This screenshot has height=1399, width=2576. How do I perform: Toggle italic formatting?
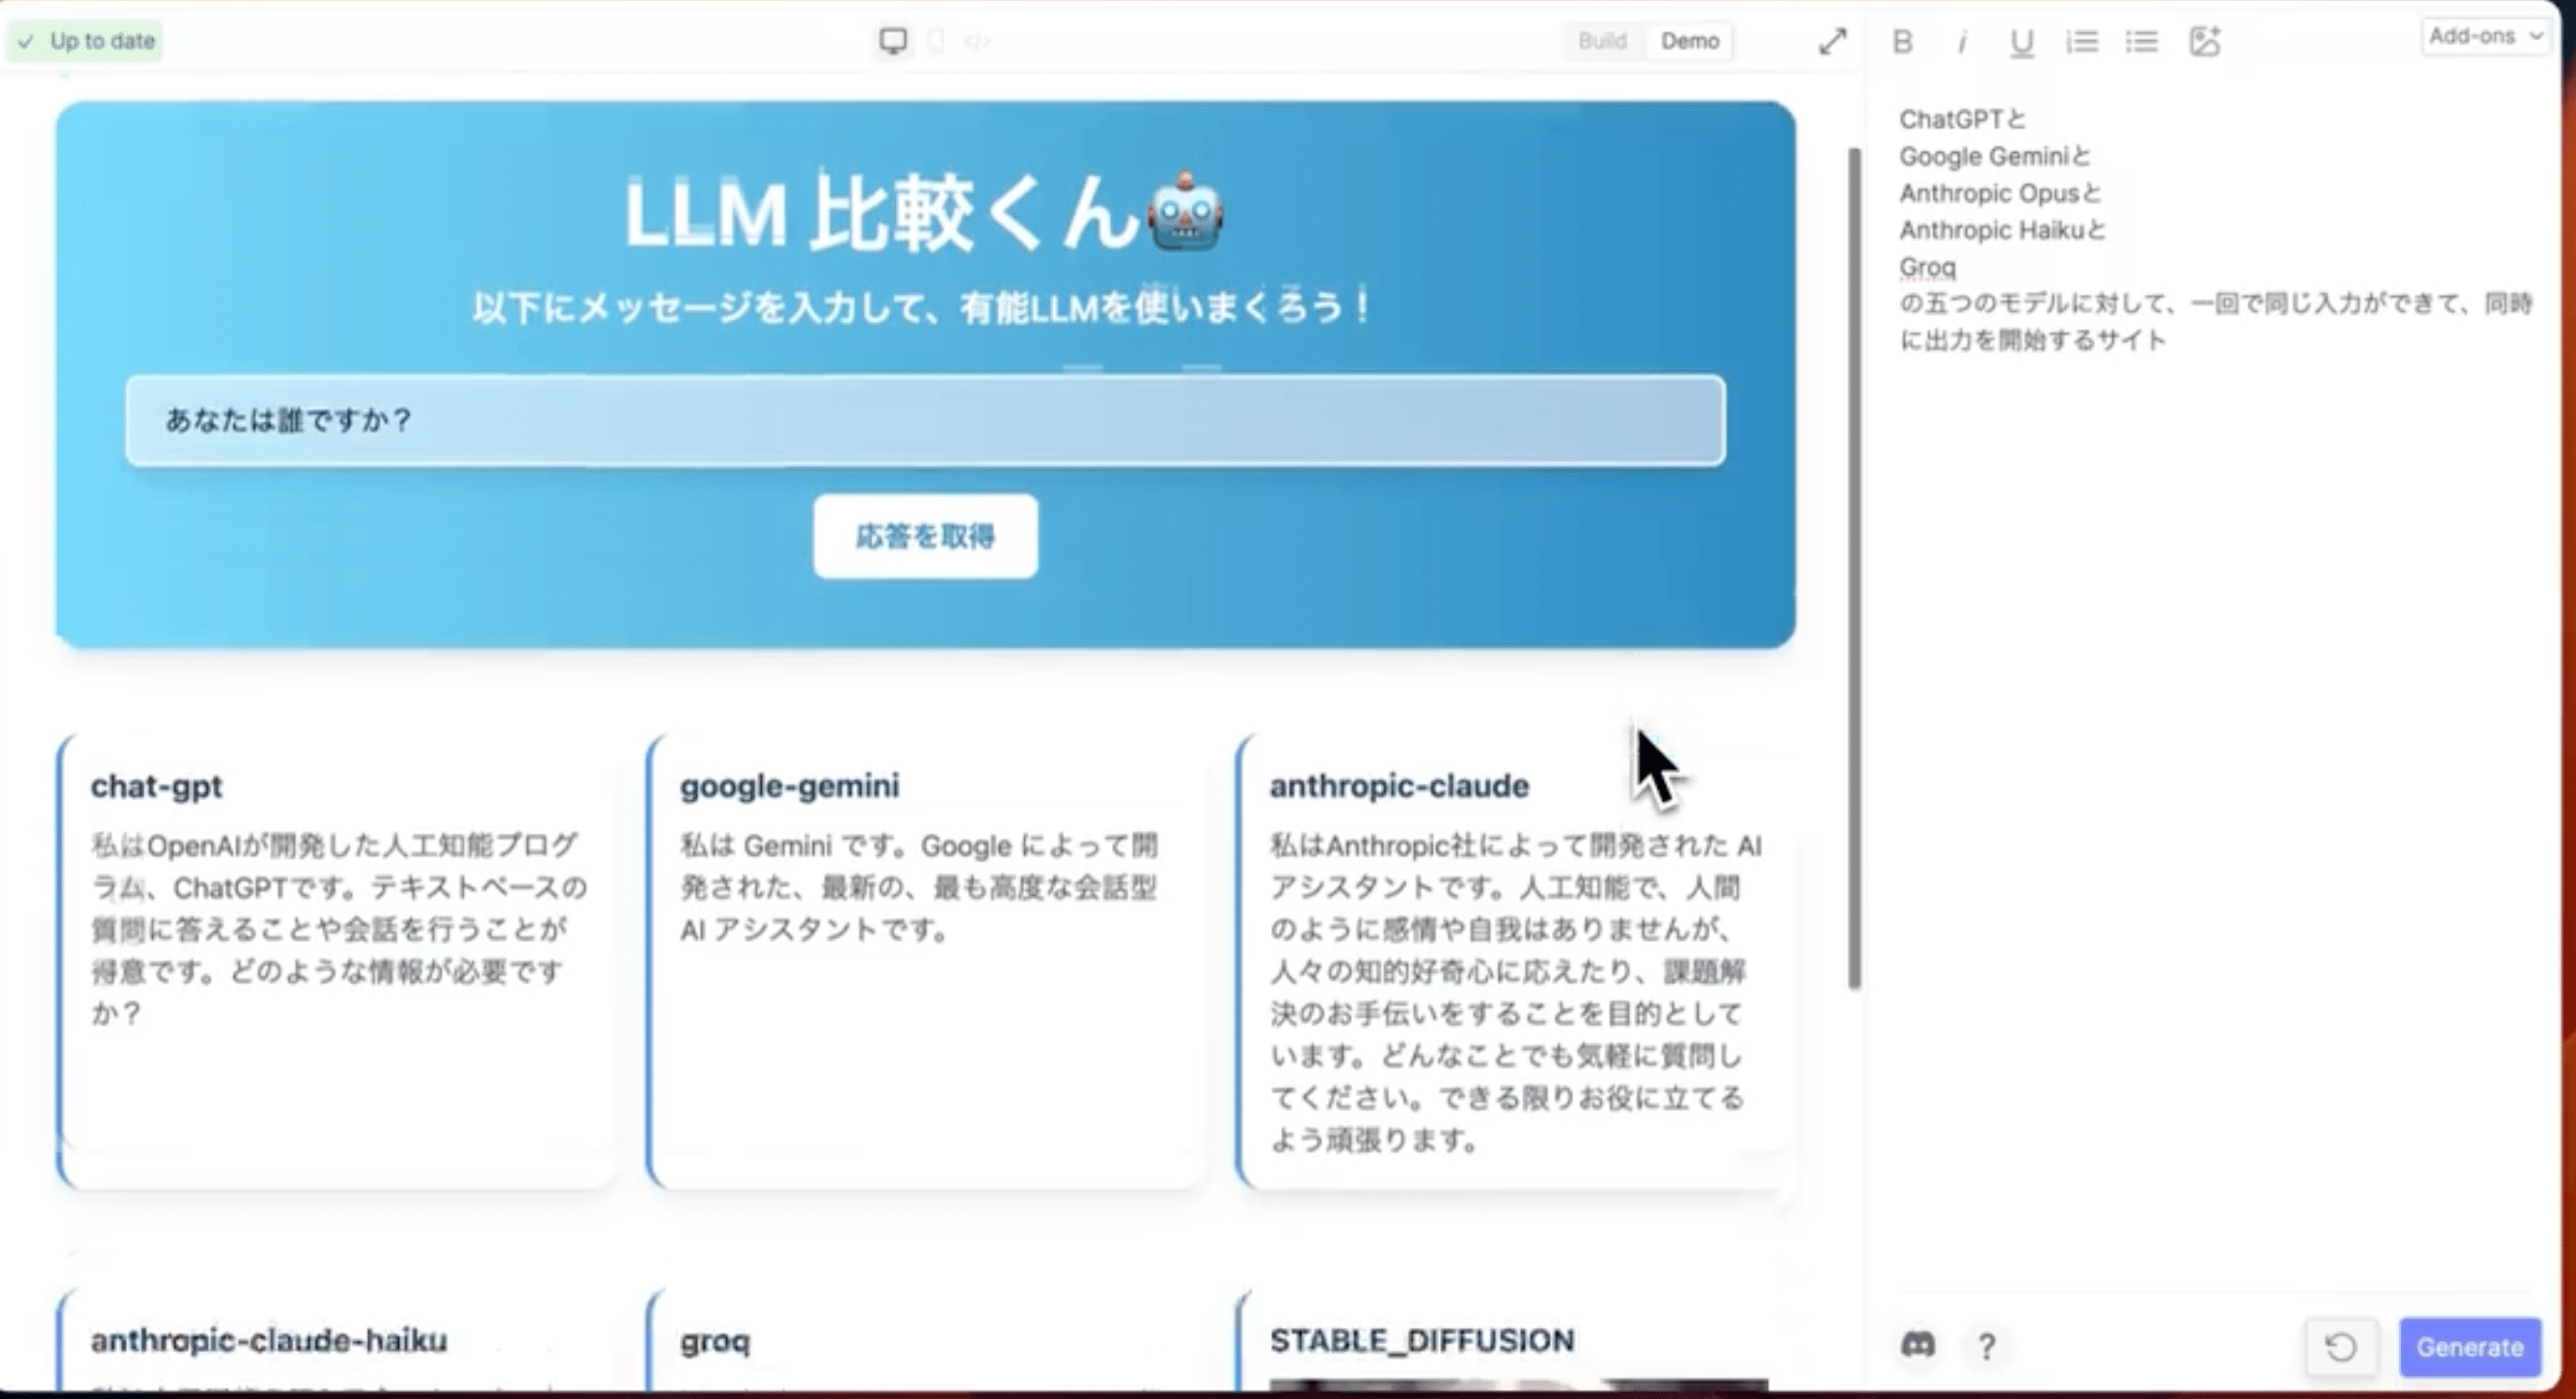(x=1962, y=42)
